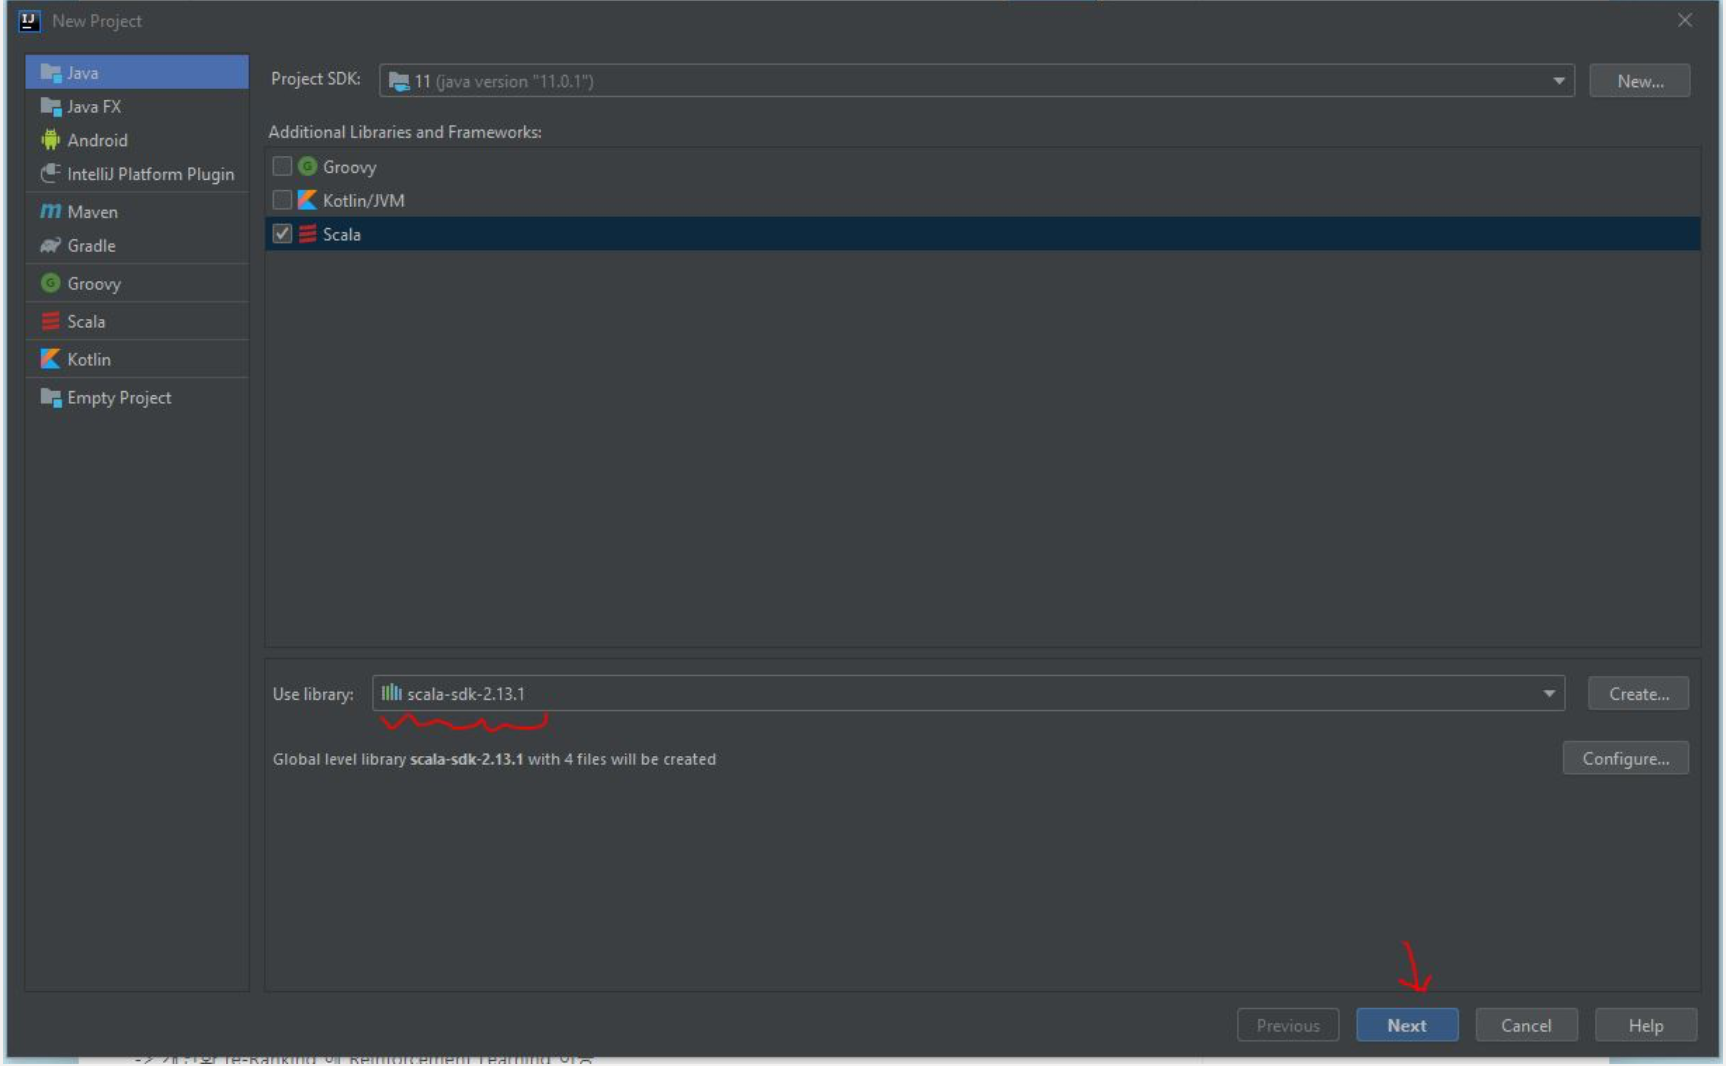This screenshot has height=1066, width=1726.
Task: Click the Groovy icon in the sidebar
Action: [x=50, y=284]
